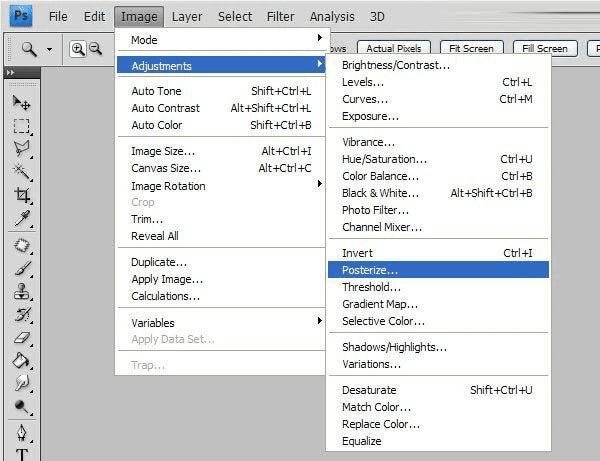Choose Desaturate from the submenu
The height and width of the screenshot is (461, 600).
[438, 390]
